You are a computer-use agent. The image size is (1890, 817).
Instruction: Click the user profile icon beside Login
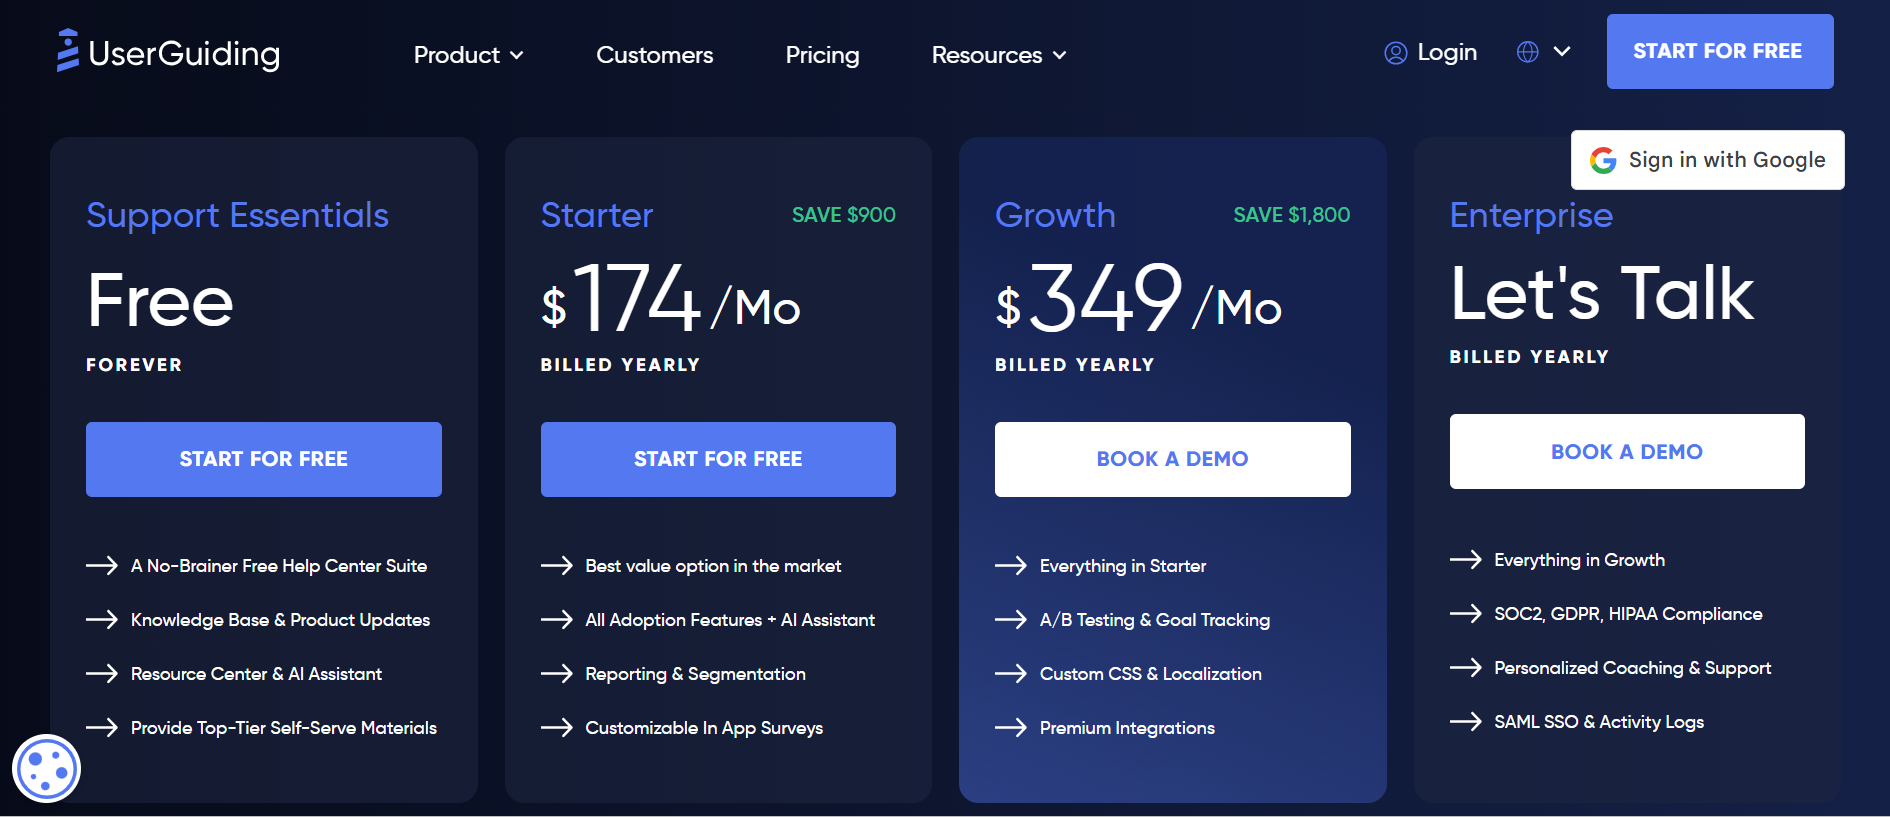pos(1395,53)
